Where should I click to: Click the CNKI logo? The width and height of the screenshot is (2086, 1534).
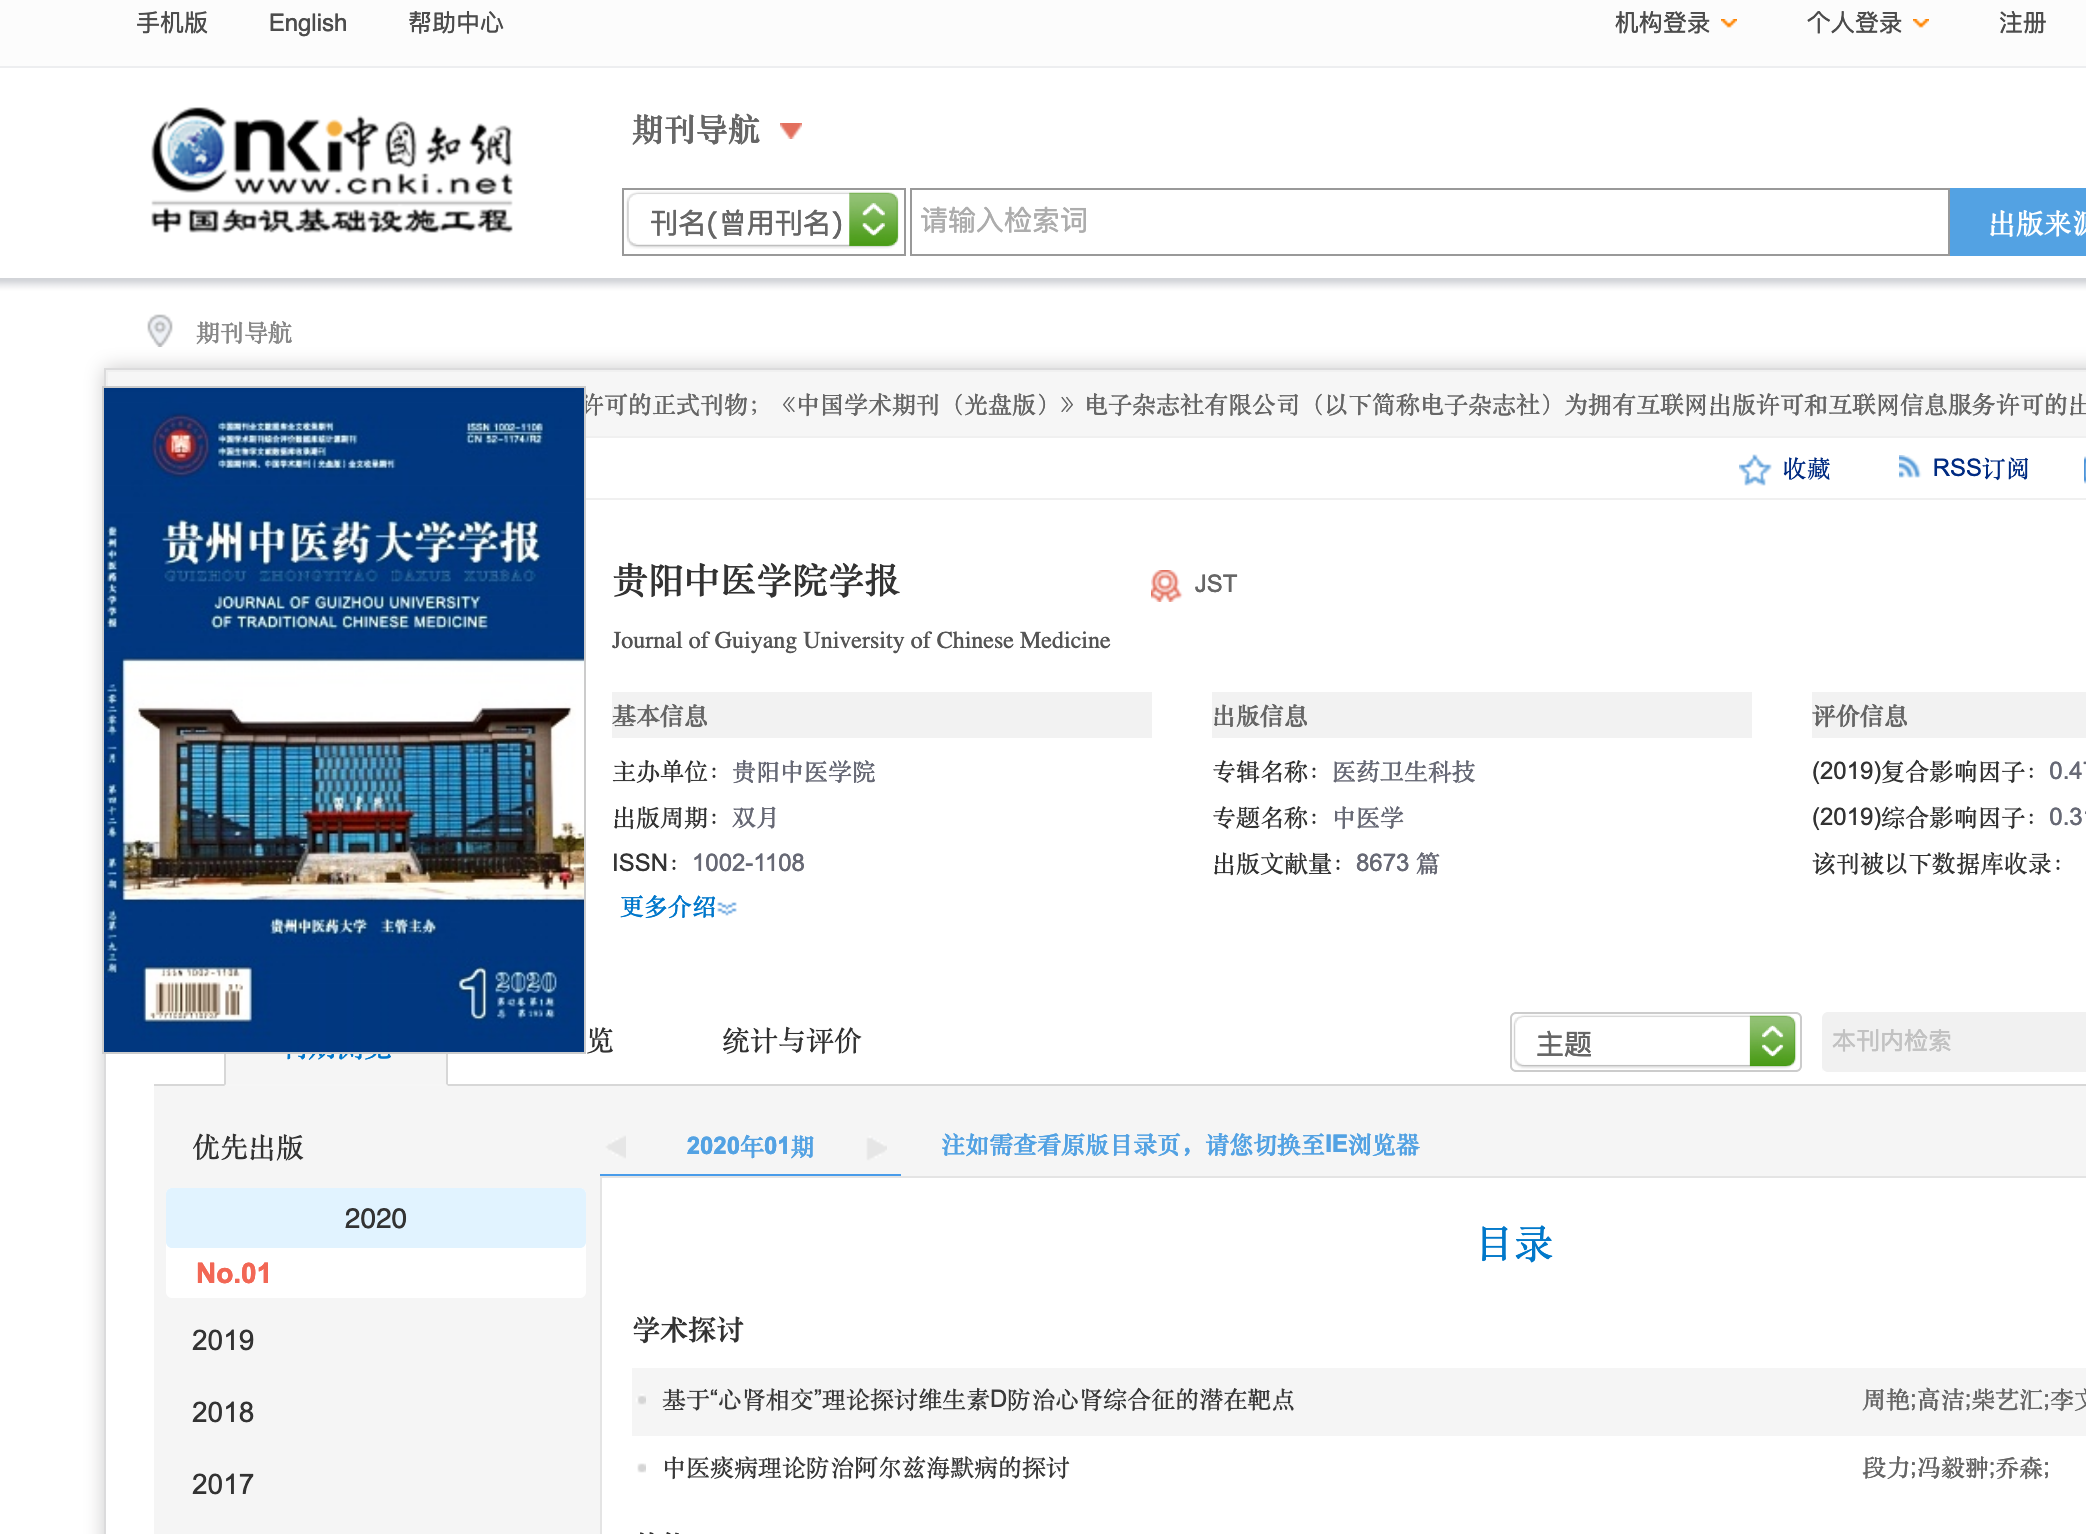(x=331, y=170)
